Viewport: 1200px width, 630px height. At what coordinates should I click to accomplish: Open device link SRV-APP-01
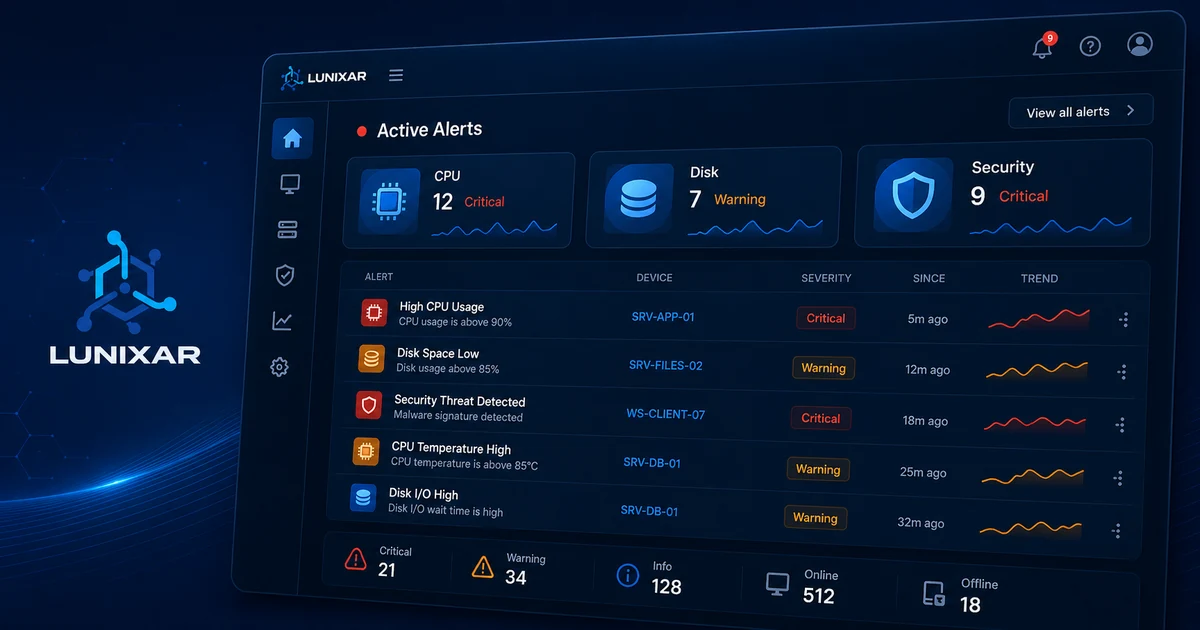(x=663, y=317)
